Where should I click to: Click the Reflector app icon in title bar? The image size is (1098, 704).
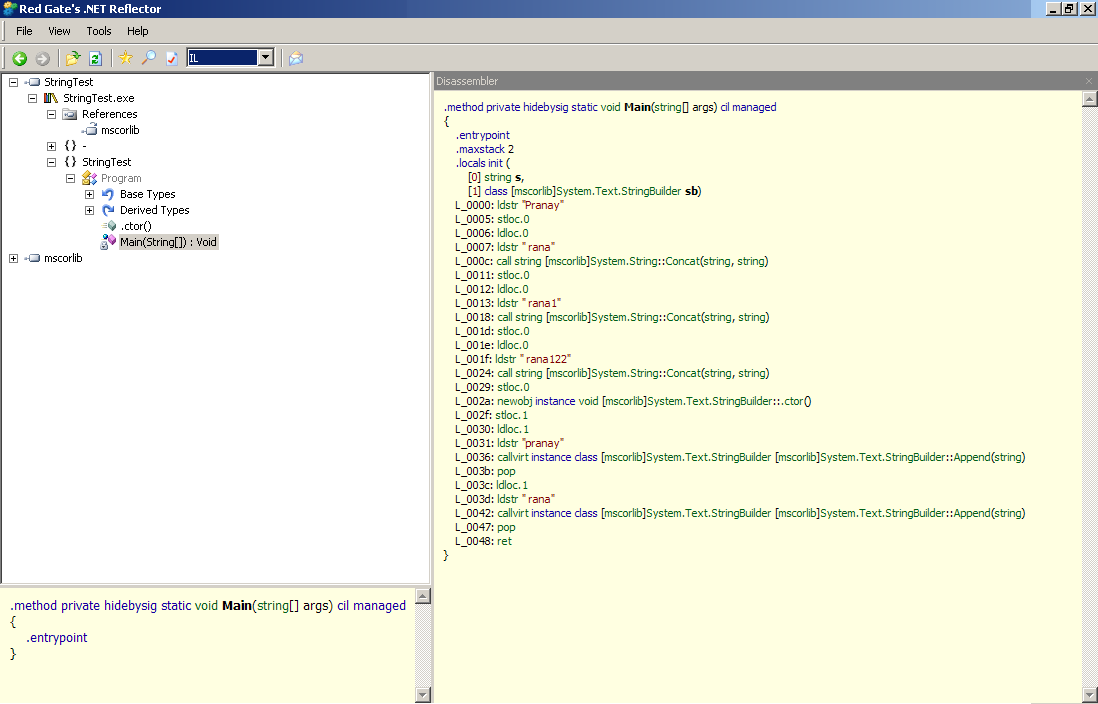[10, 9]
